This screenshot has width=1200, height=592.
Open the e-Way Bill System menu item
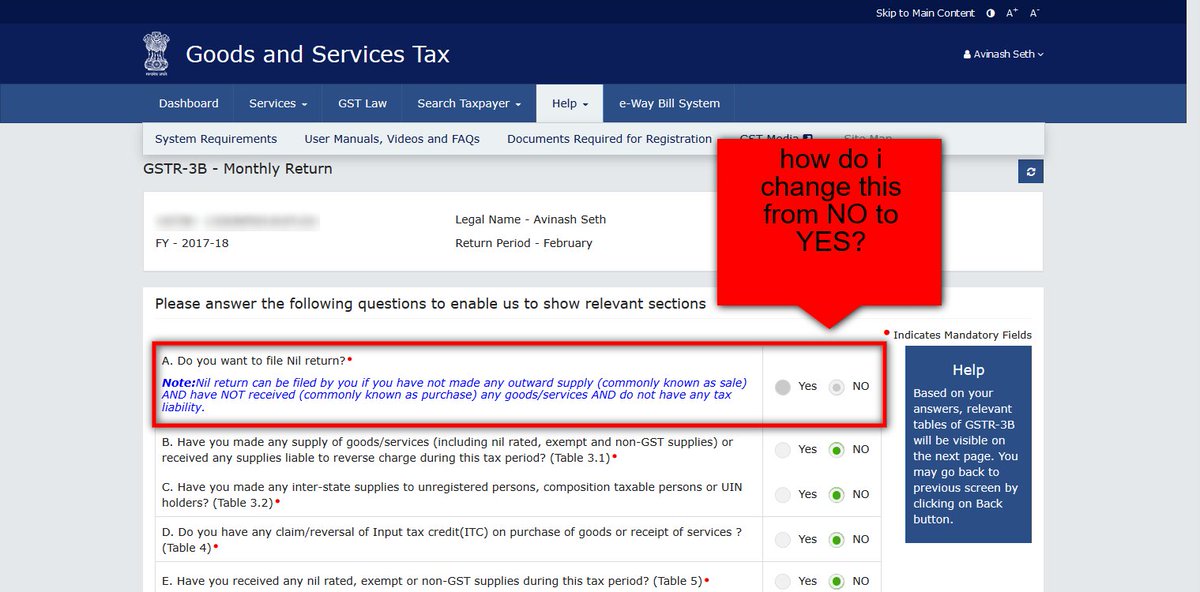point(668,103)
